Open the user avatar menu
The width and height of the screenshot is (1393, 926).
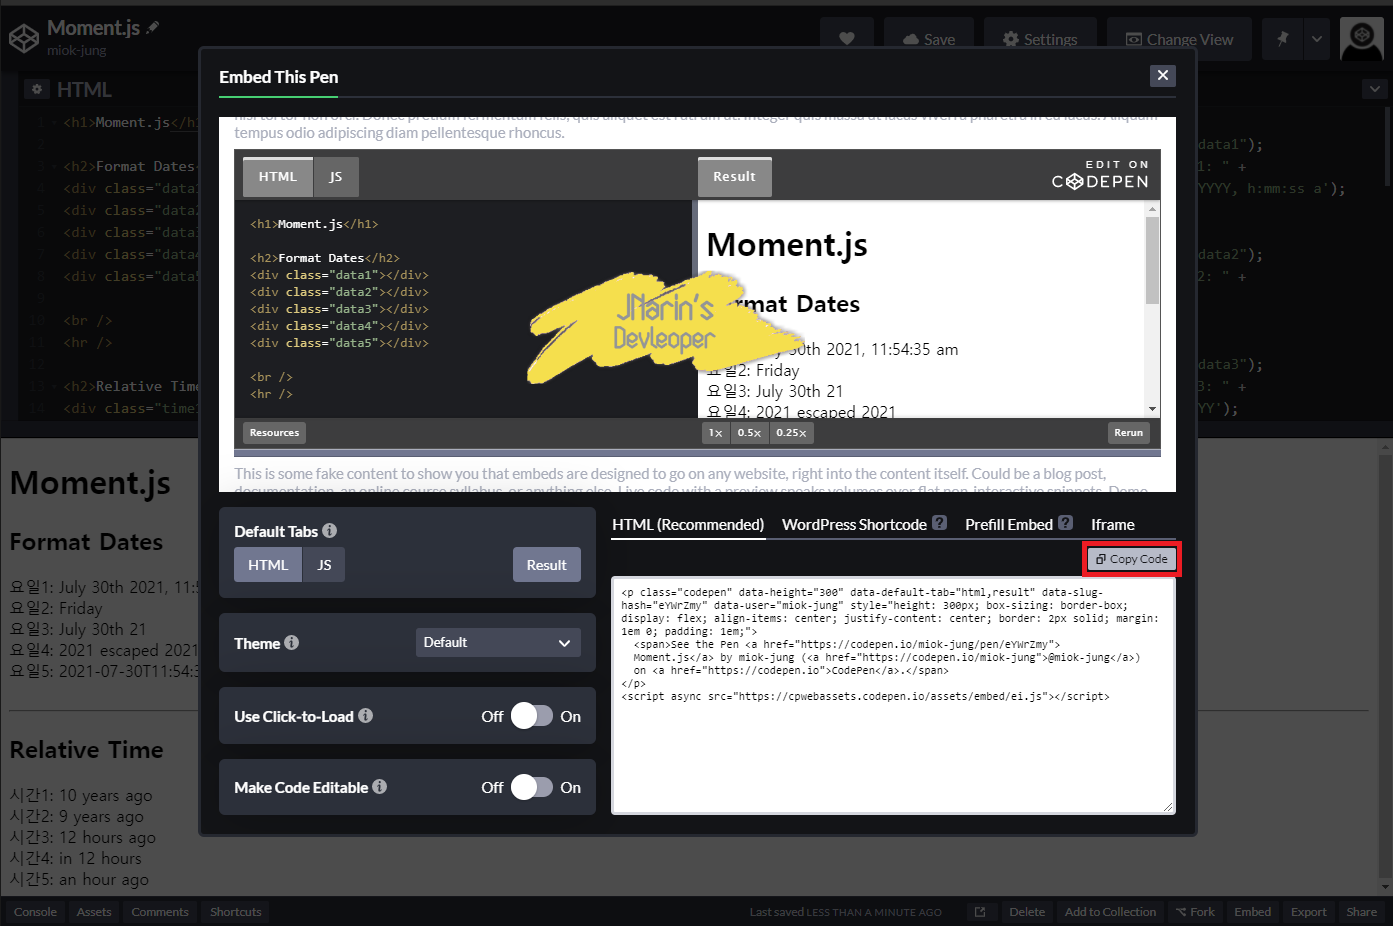point(1362,39)
